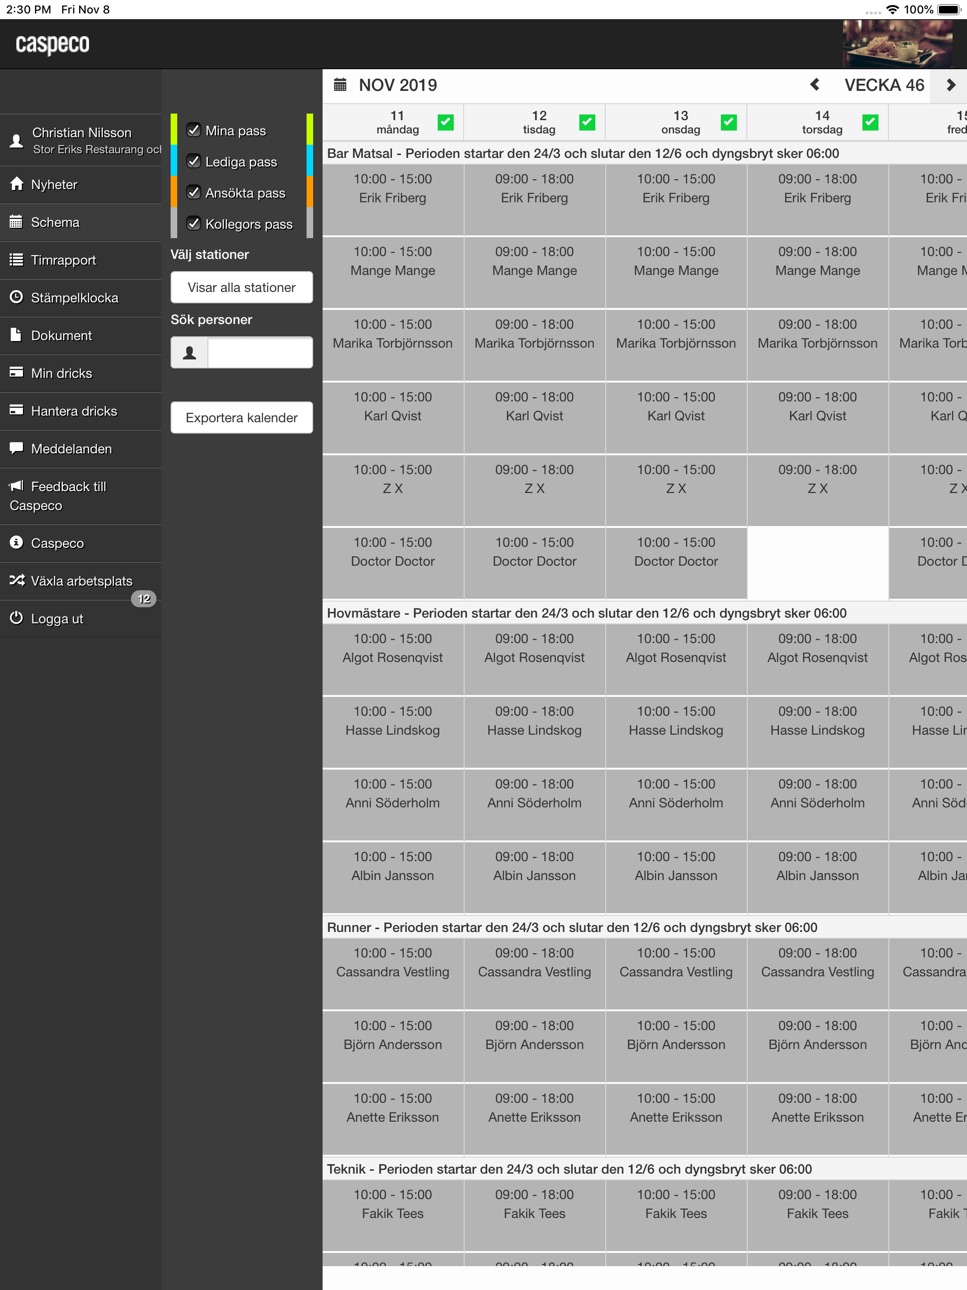
Task: Click the Växla arbetsplats shuffle icon
Action: [x=16, y=580]
